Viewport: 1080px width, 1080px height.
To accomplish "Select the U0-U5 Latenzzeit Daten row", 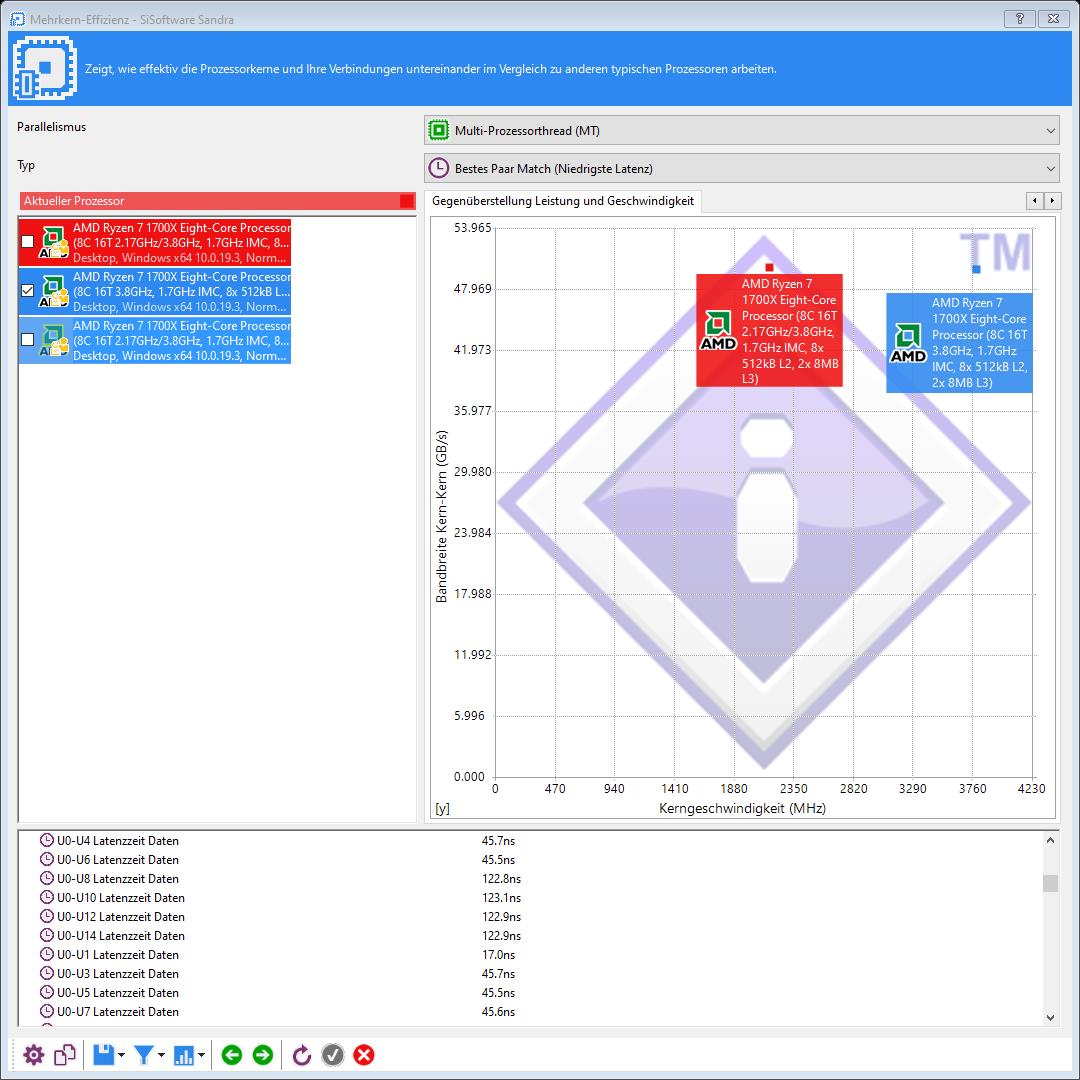I will pyautogui.click(x=530, y=993).
